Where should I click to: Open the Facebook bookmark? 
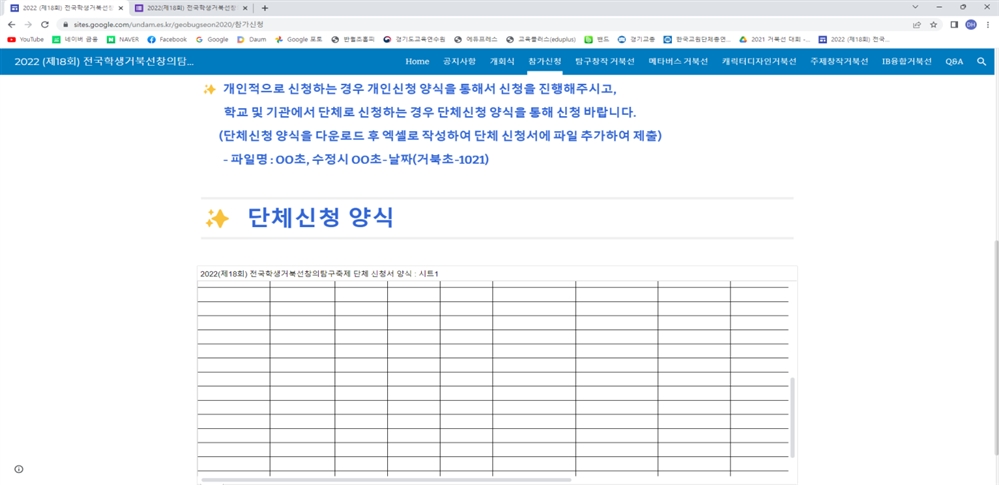(167, 39)
